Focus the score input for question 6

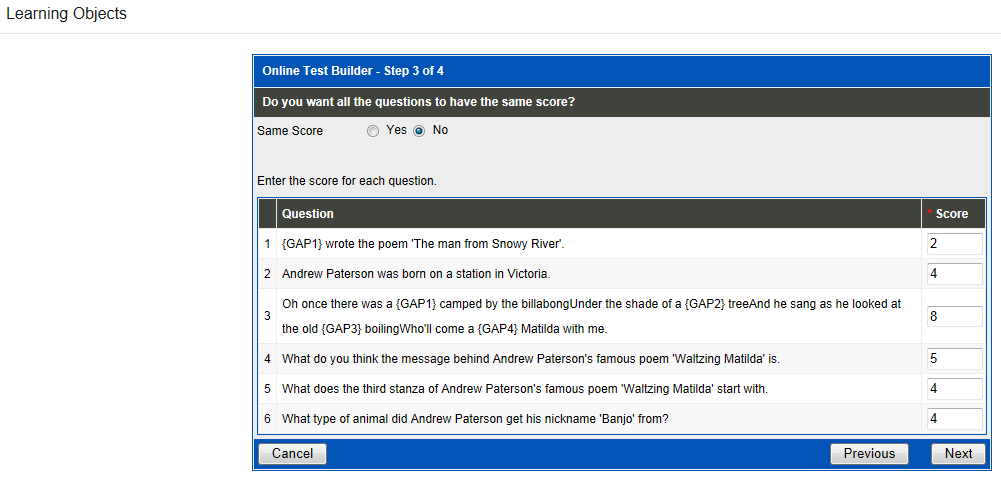click(954, 419)
